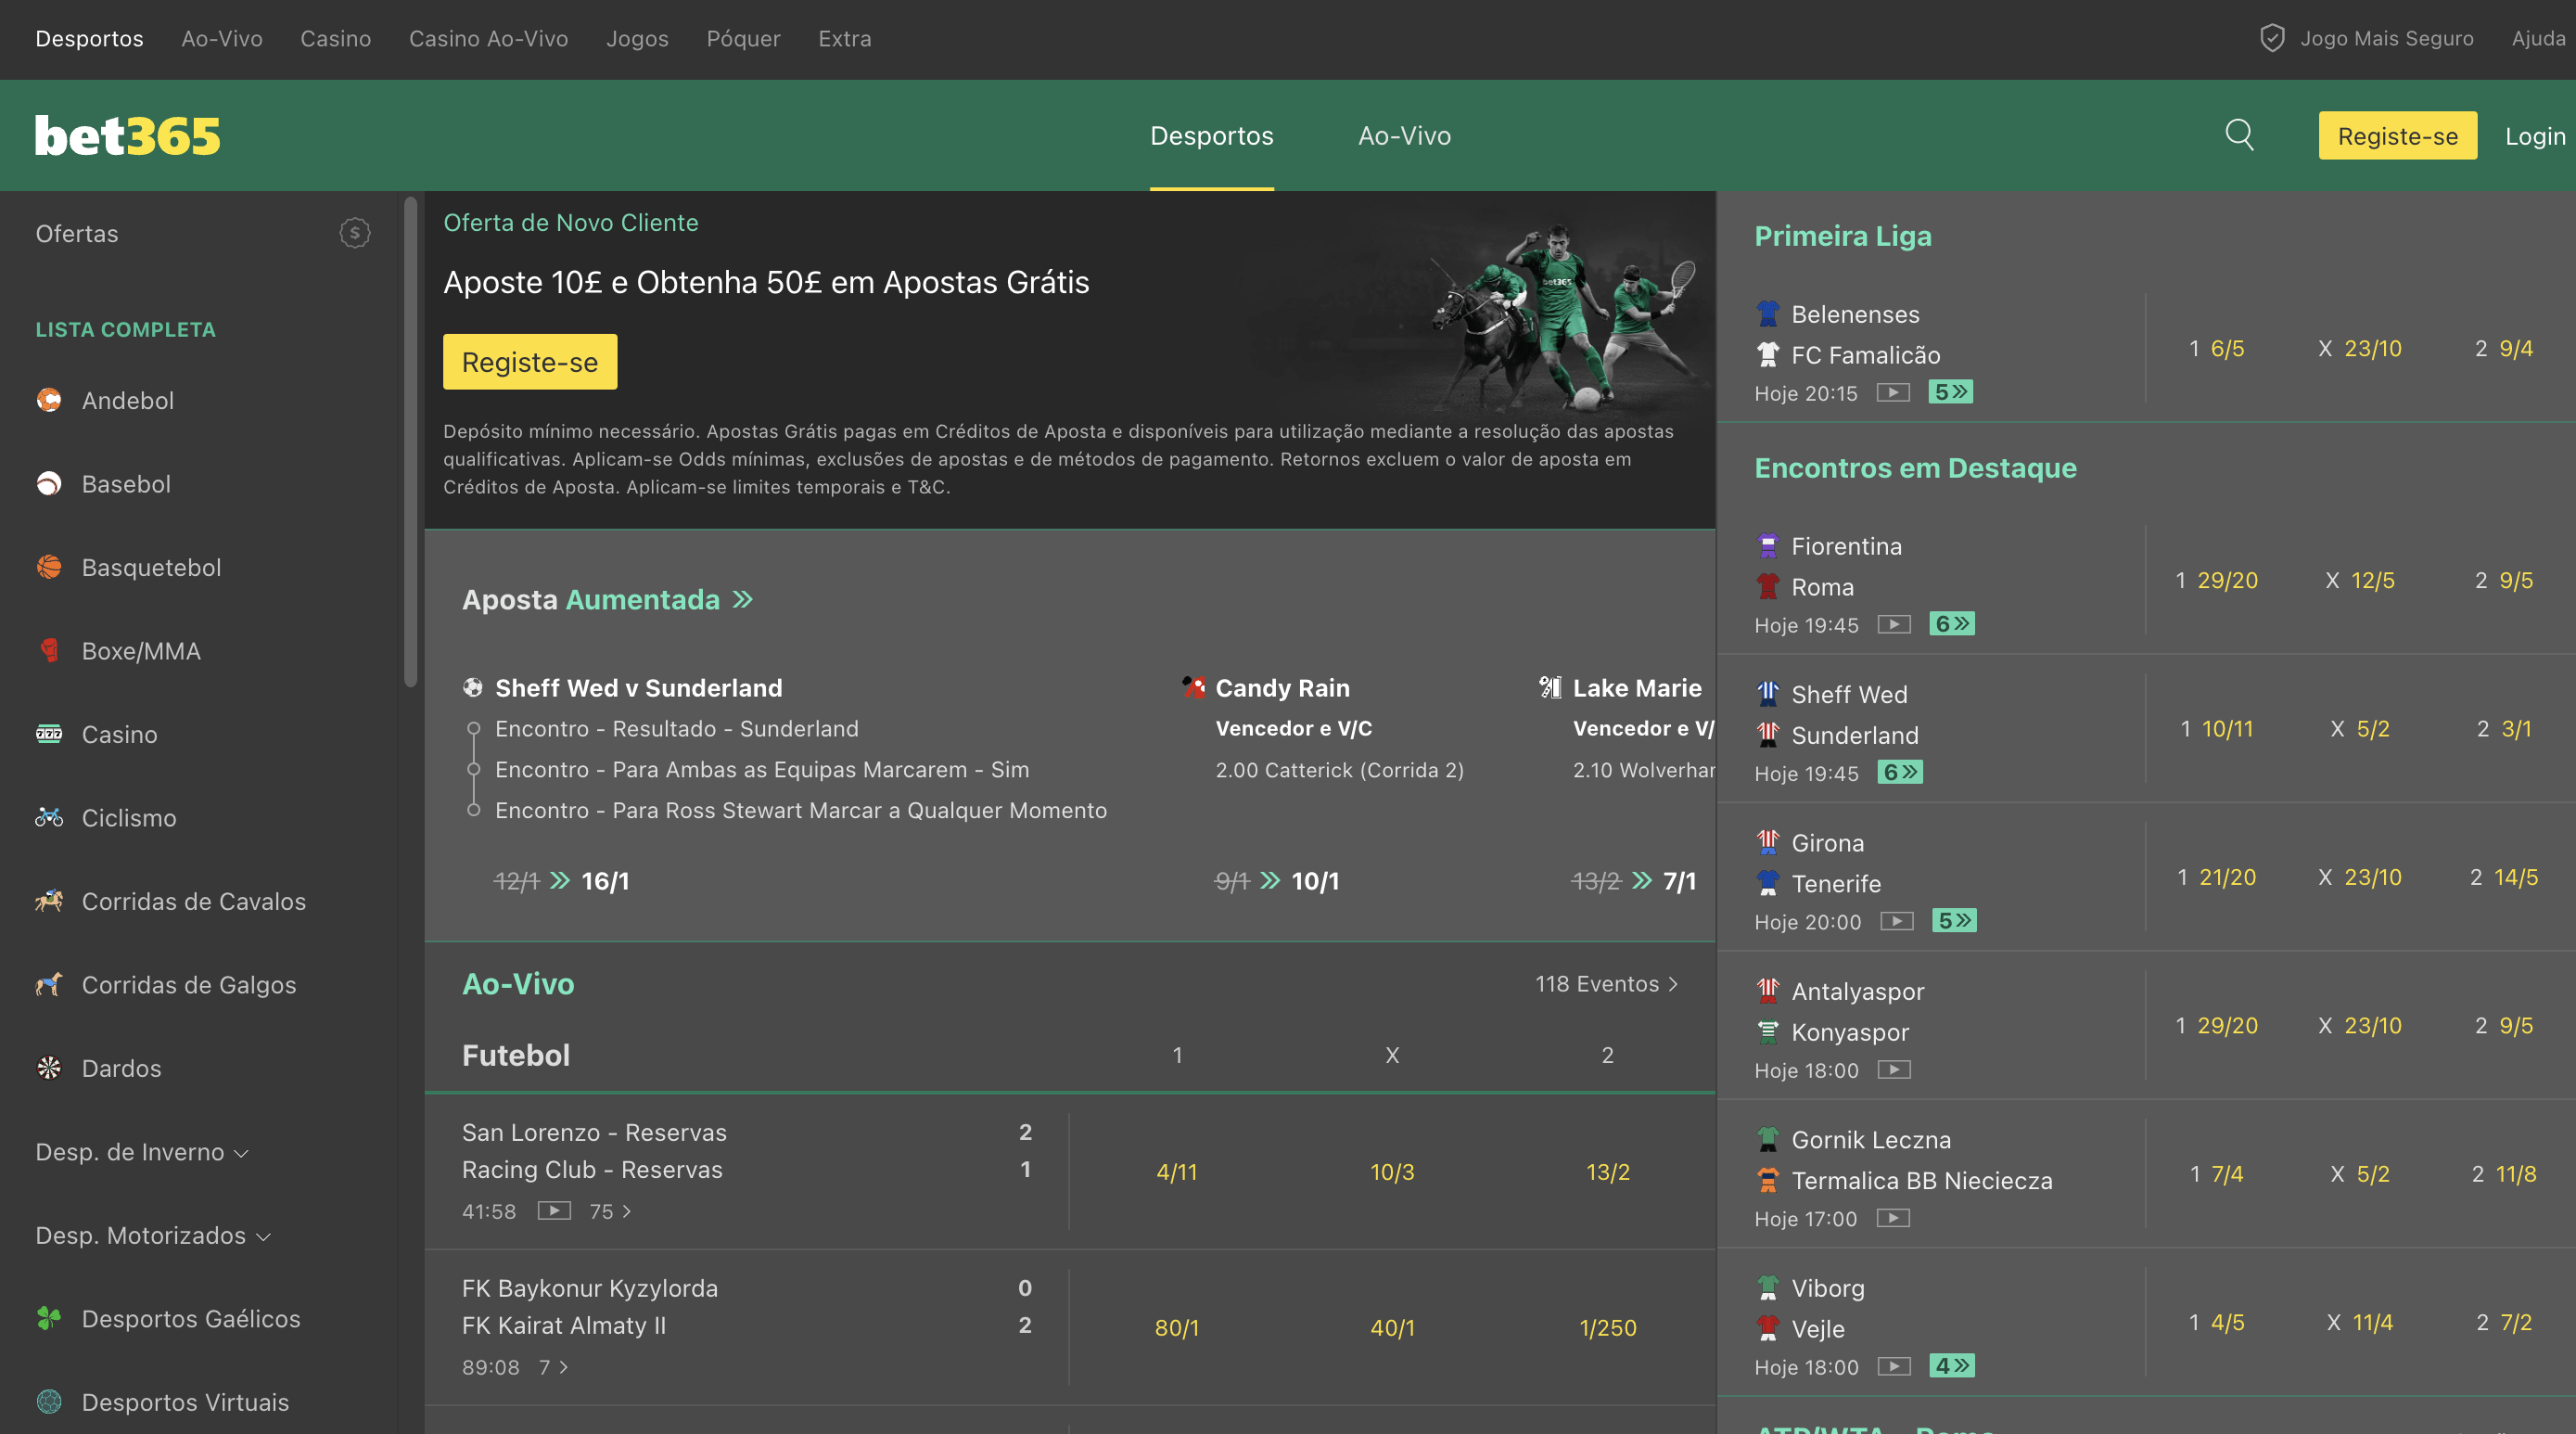The height and width of the screenshot is (1434, 2576).
Task: Select the Desportos Gaélicos shamrock icon
Action: click(49, 1319)
